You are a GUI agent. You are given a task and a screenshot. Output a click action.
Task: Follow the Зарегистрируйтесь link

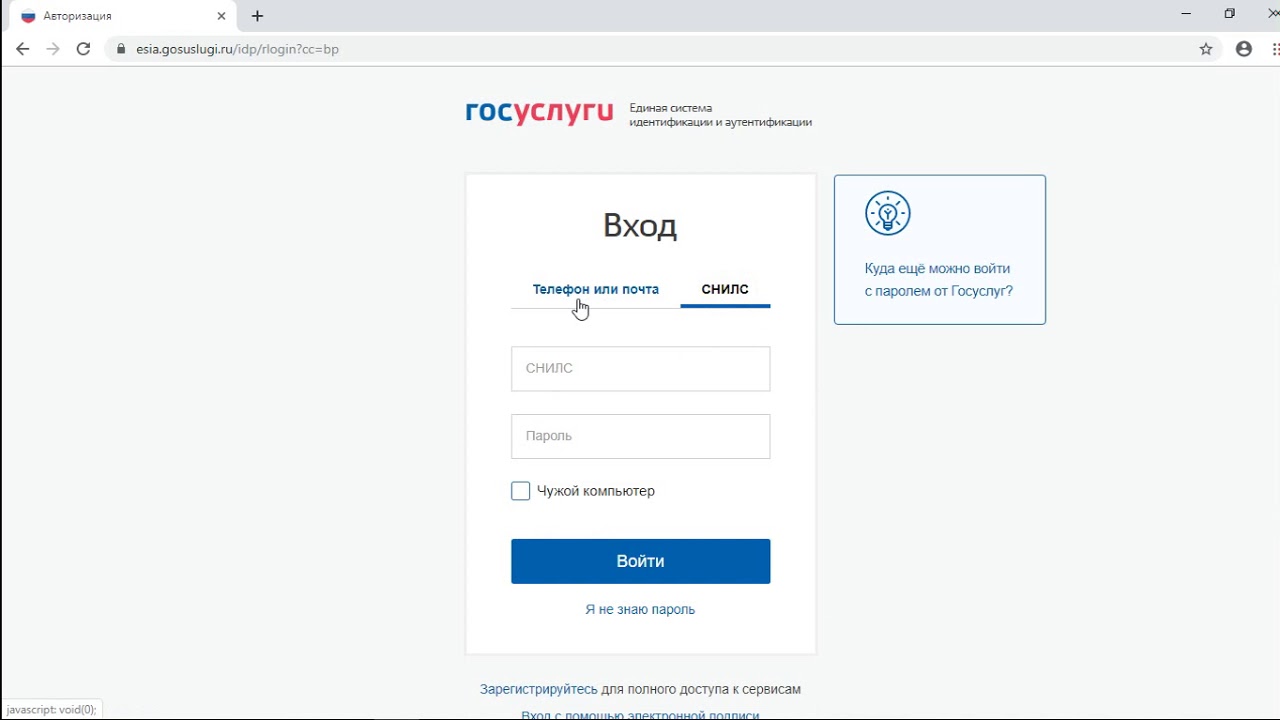point(538,689)
